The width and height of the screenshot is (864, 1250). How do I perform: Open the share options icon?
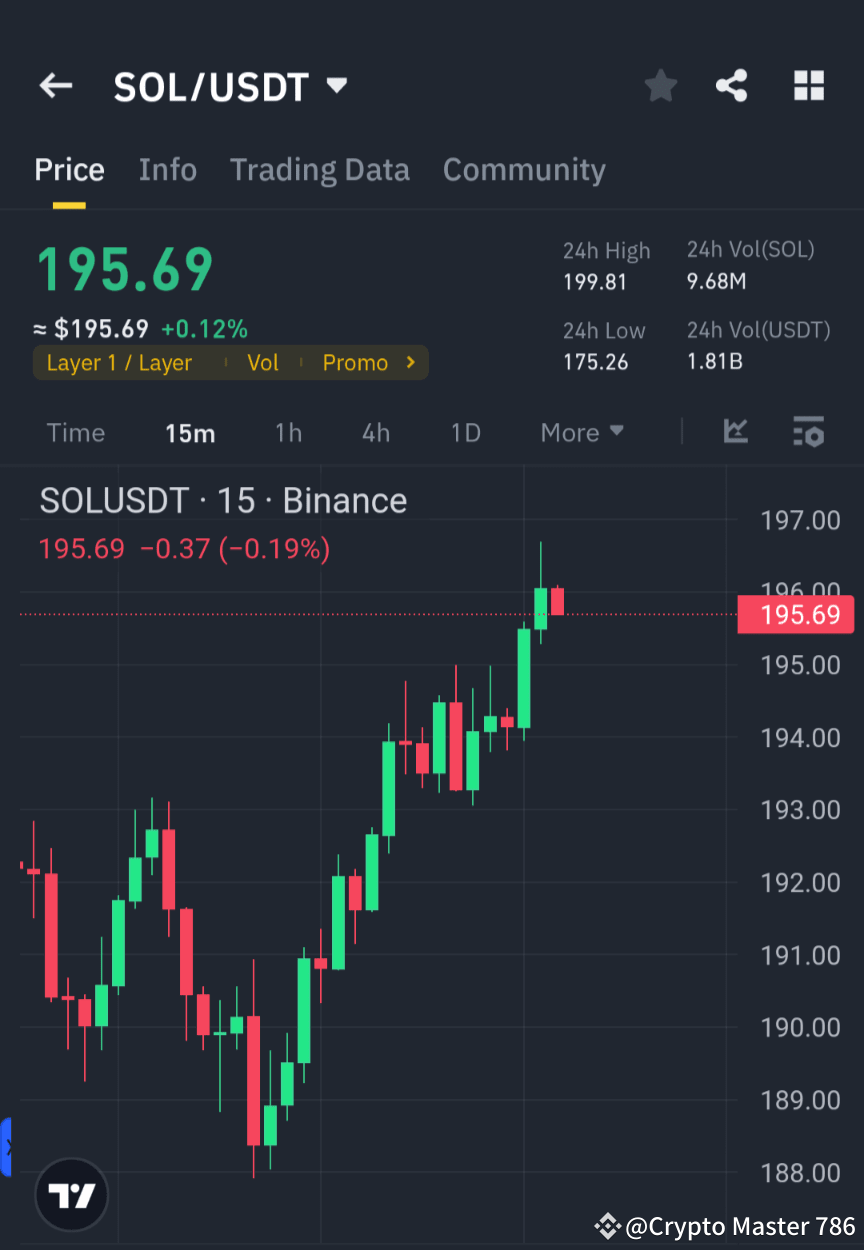pyautogui.click(x=732, y=86)
